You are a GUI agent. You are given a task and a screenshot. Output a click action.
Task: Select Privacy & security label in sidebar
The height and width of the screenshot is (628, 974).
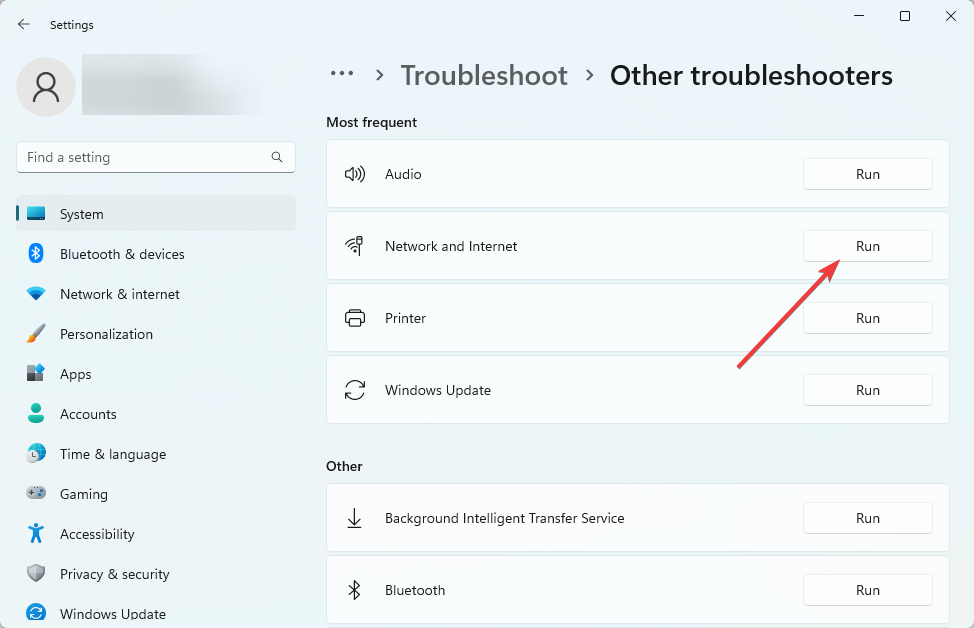click(x=114, y=574)
